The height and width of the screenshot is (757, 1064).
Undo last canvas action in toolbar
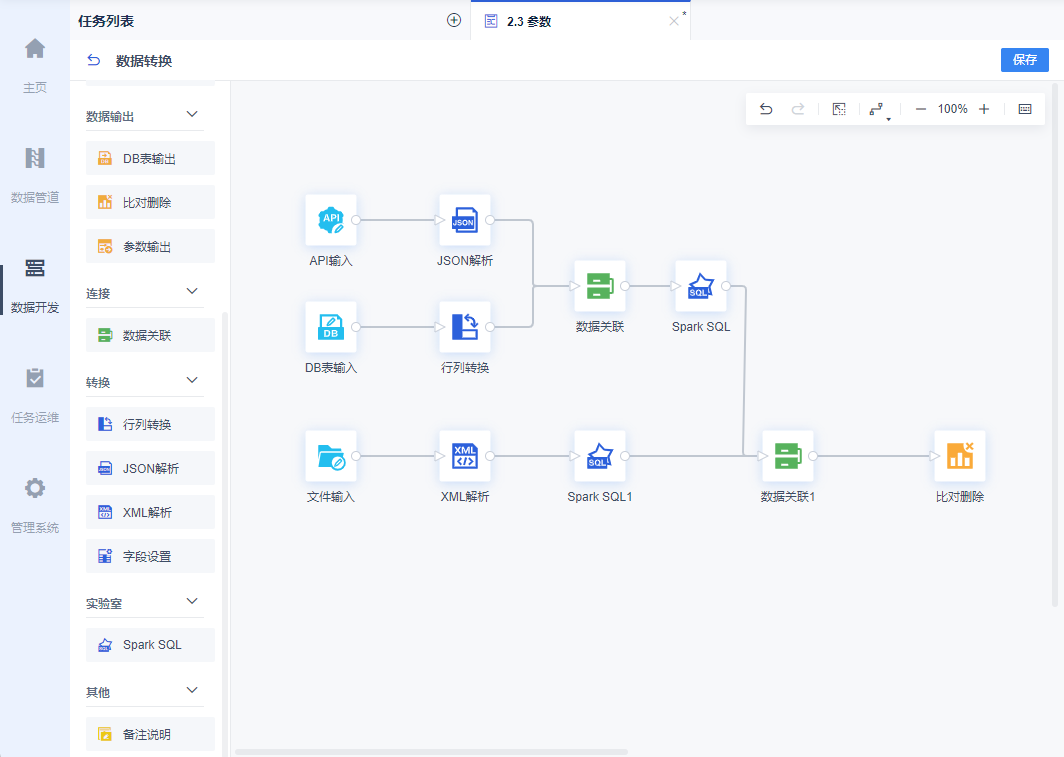point(766,109)
